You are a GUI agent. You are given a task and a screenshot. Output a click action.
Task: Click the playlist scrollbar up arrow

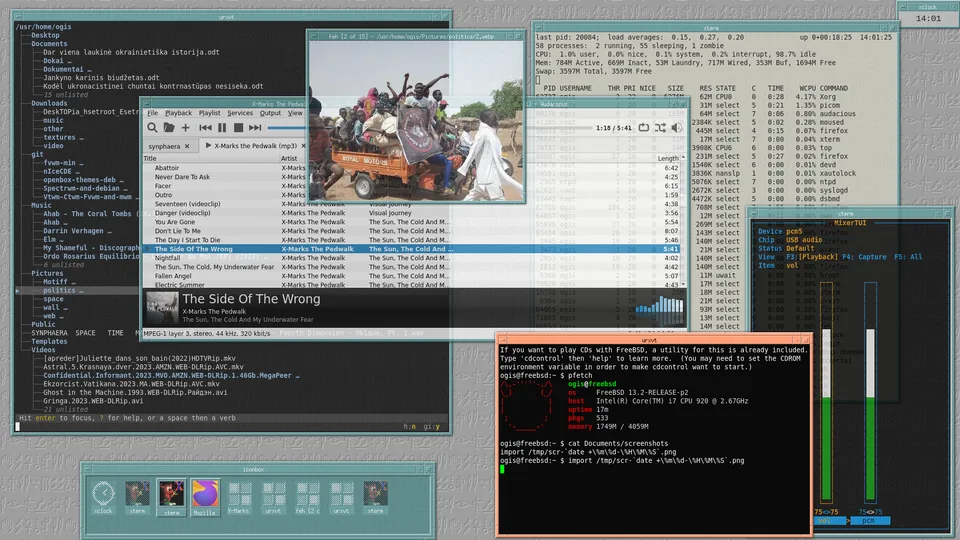click(x=683, y=158)
